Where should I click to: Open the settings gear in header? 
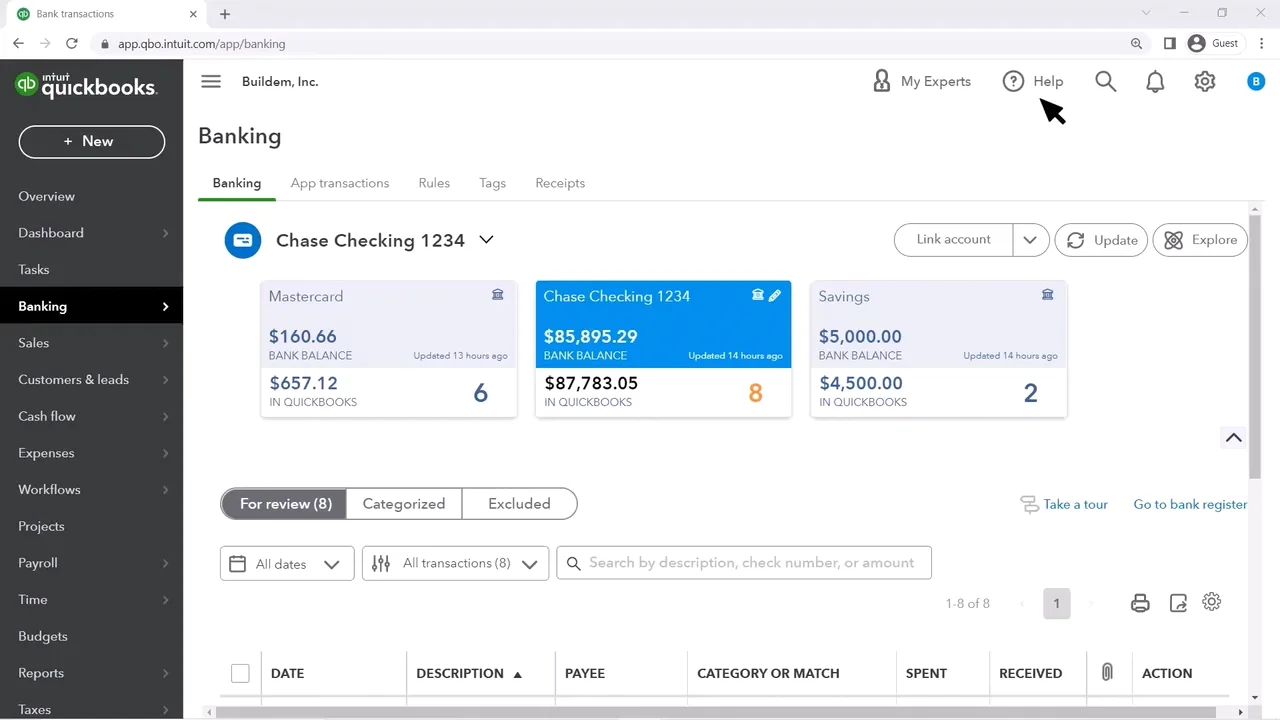(1205, 81)
